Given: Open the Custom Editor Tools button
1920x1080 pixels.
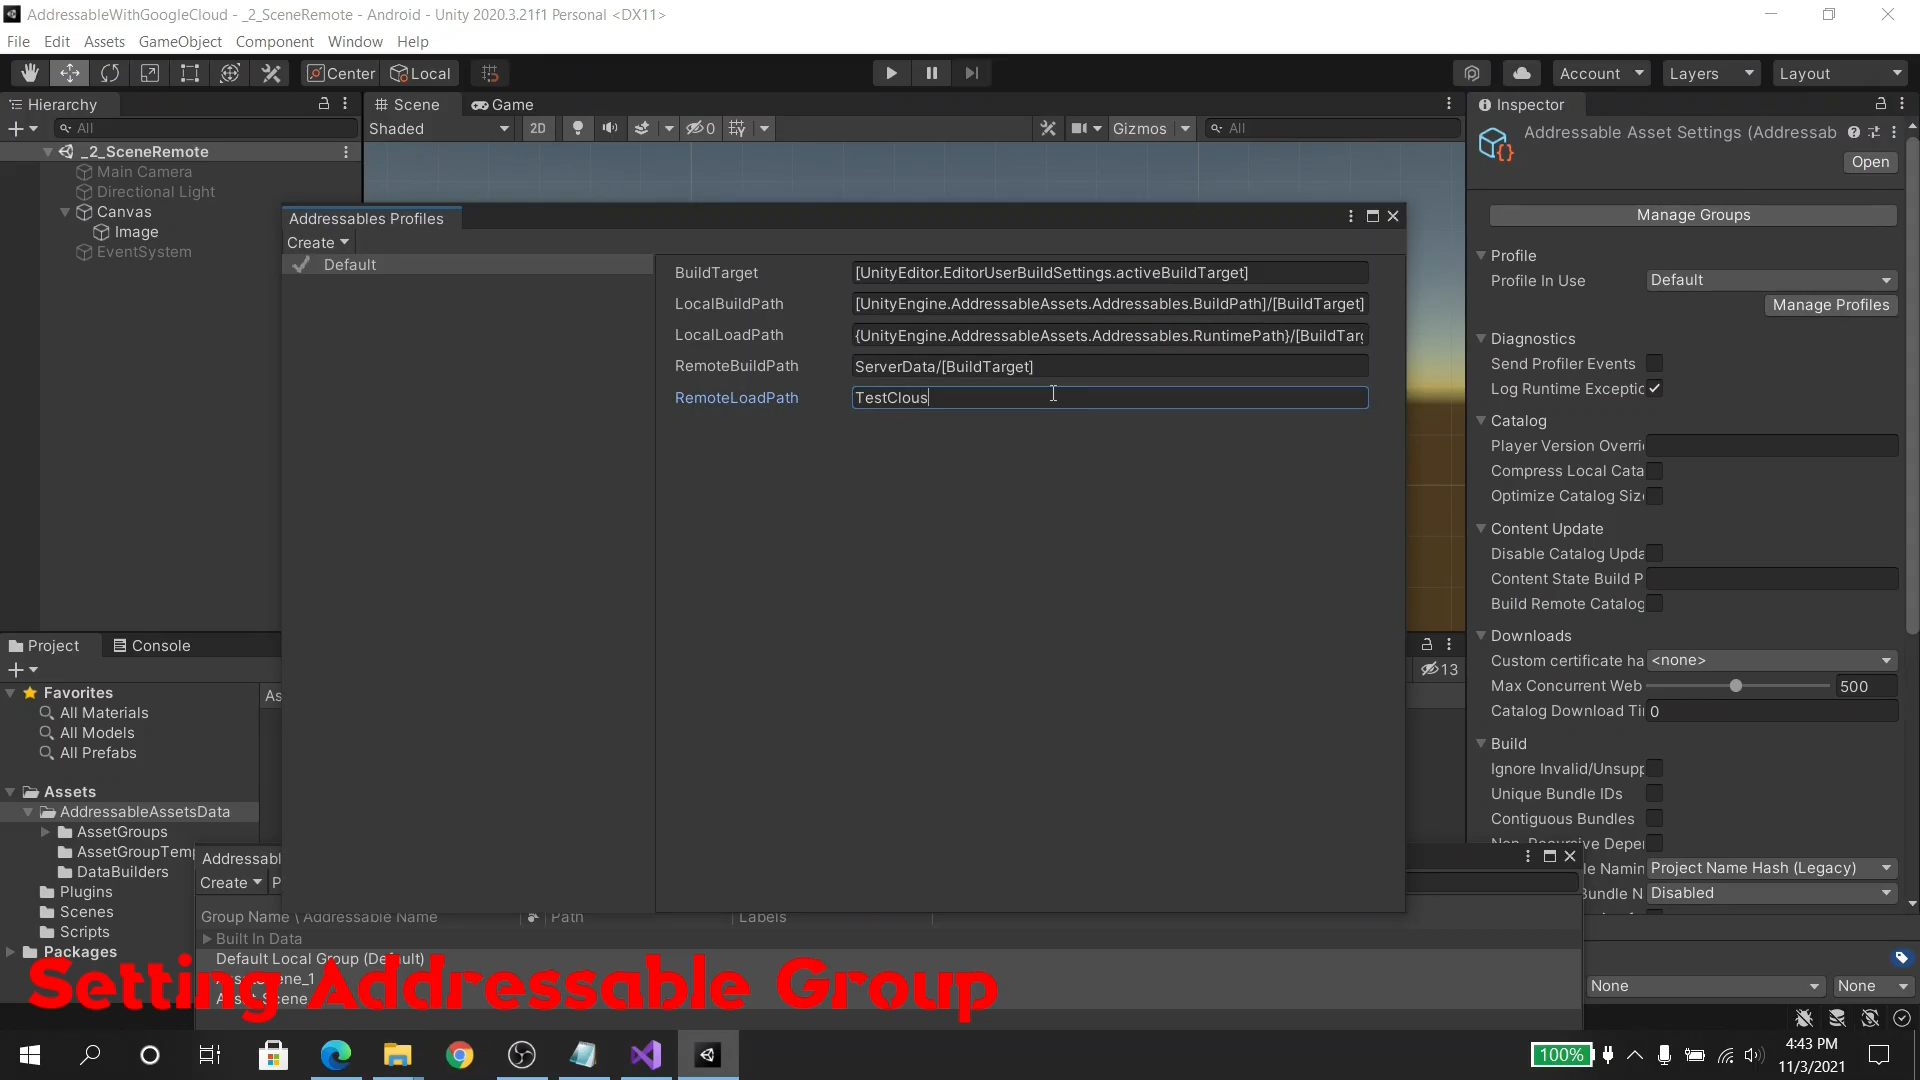Looking at the screenshot, I should (x=271, y=72).
